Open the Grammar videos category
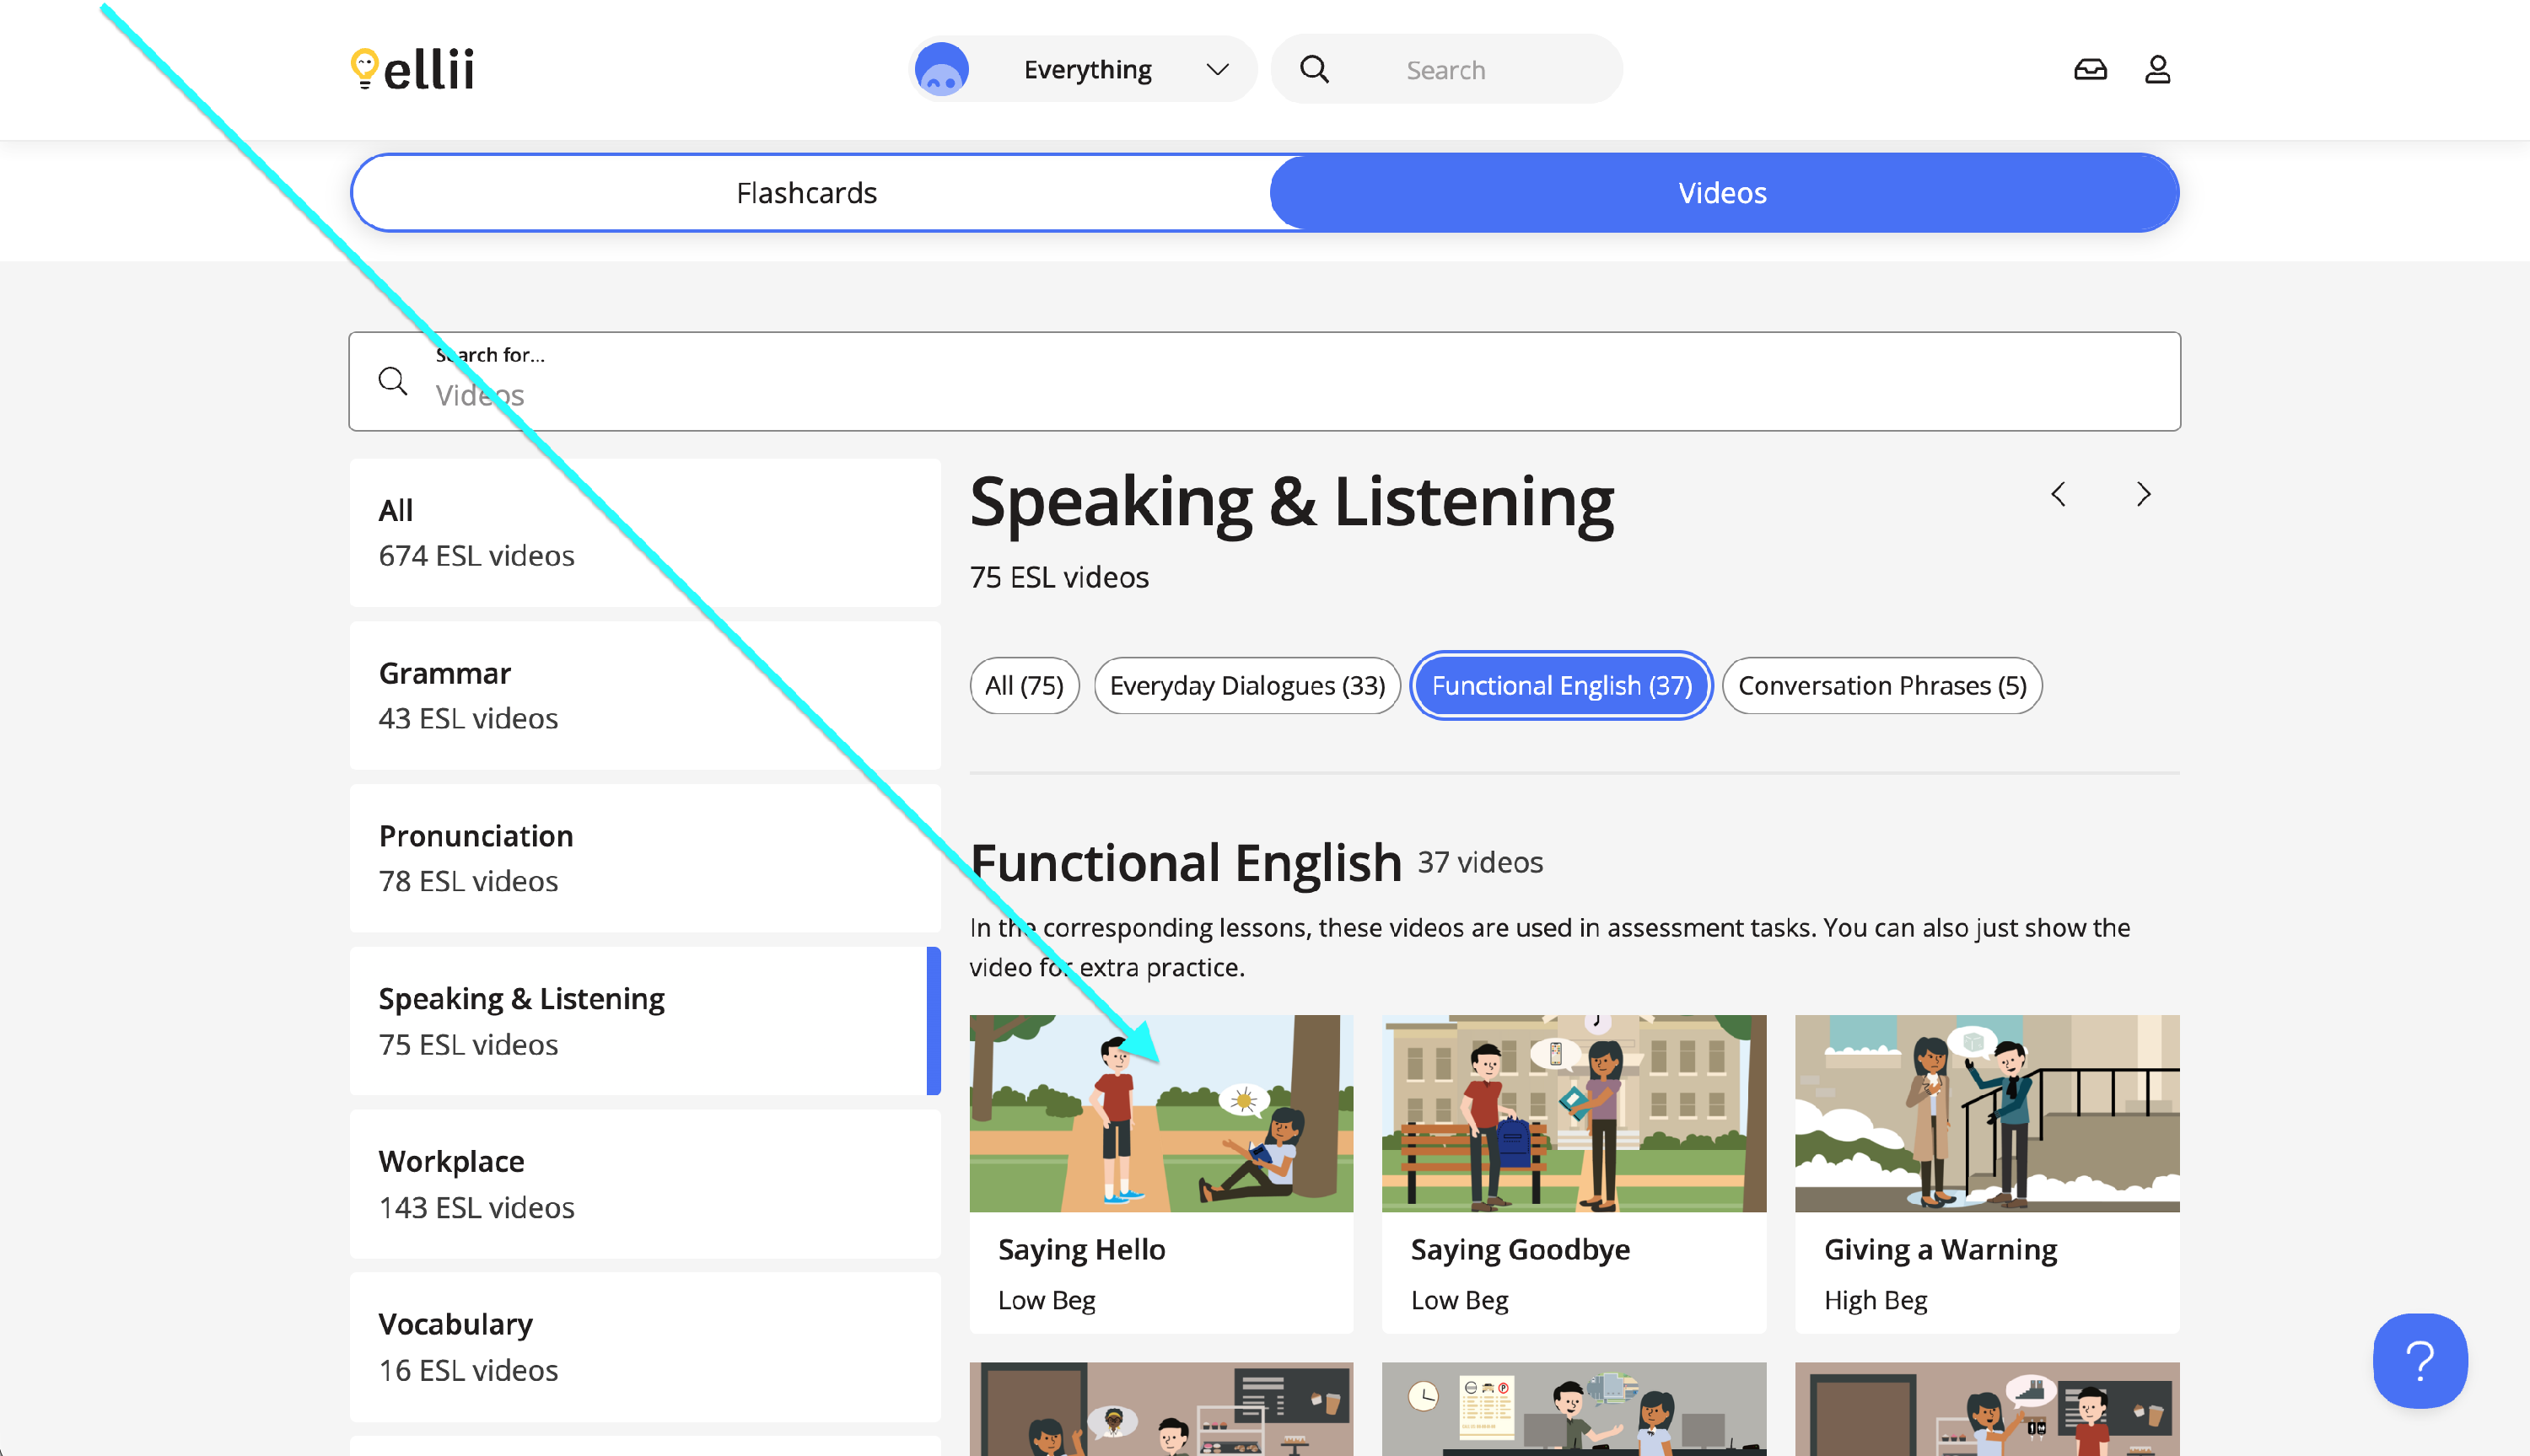The height and width of the screenshot is (1456, 2530). click(645, 696)
